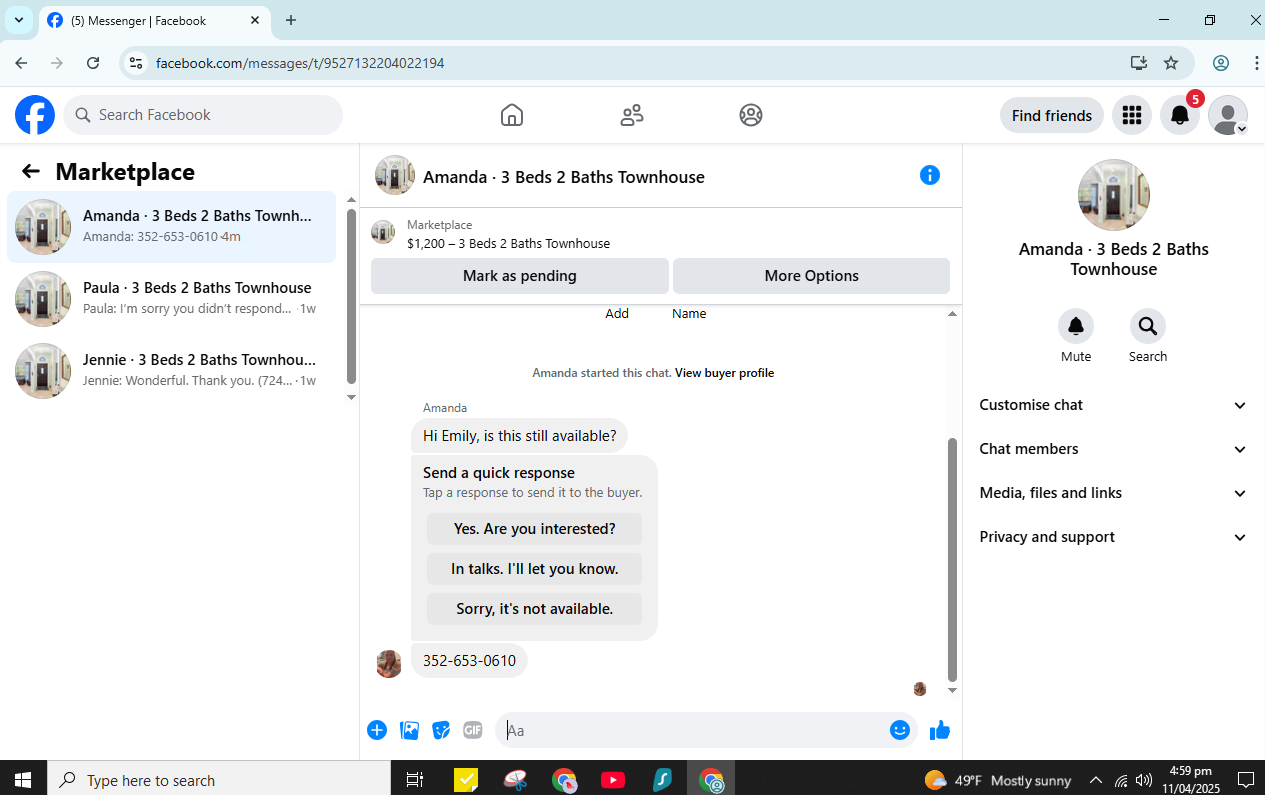Attach a file with the photo icon
This screenshot has width=1265, height=795.
point(409,730)
